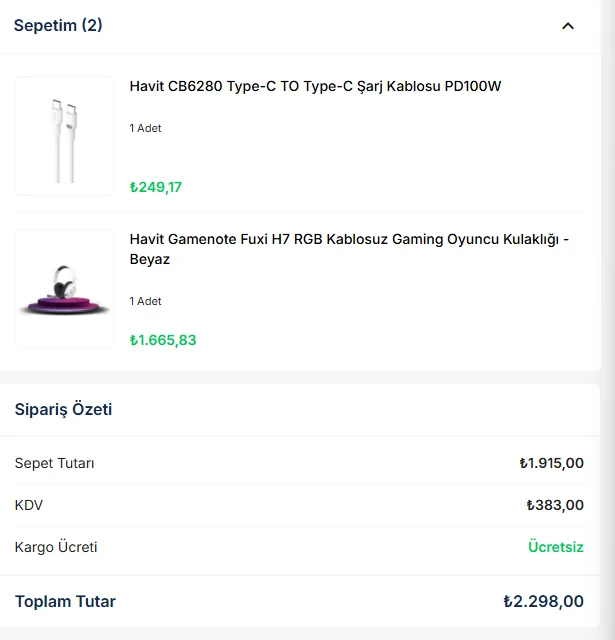Open the Havit charging cable thumbnail
This screenshot has height=640, width=615.
(x=64, y=136)
